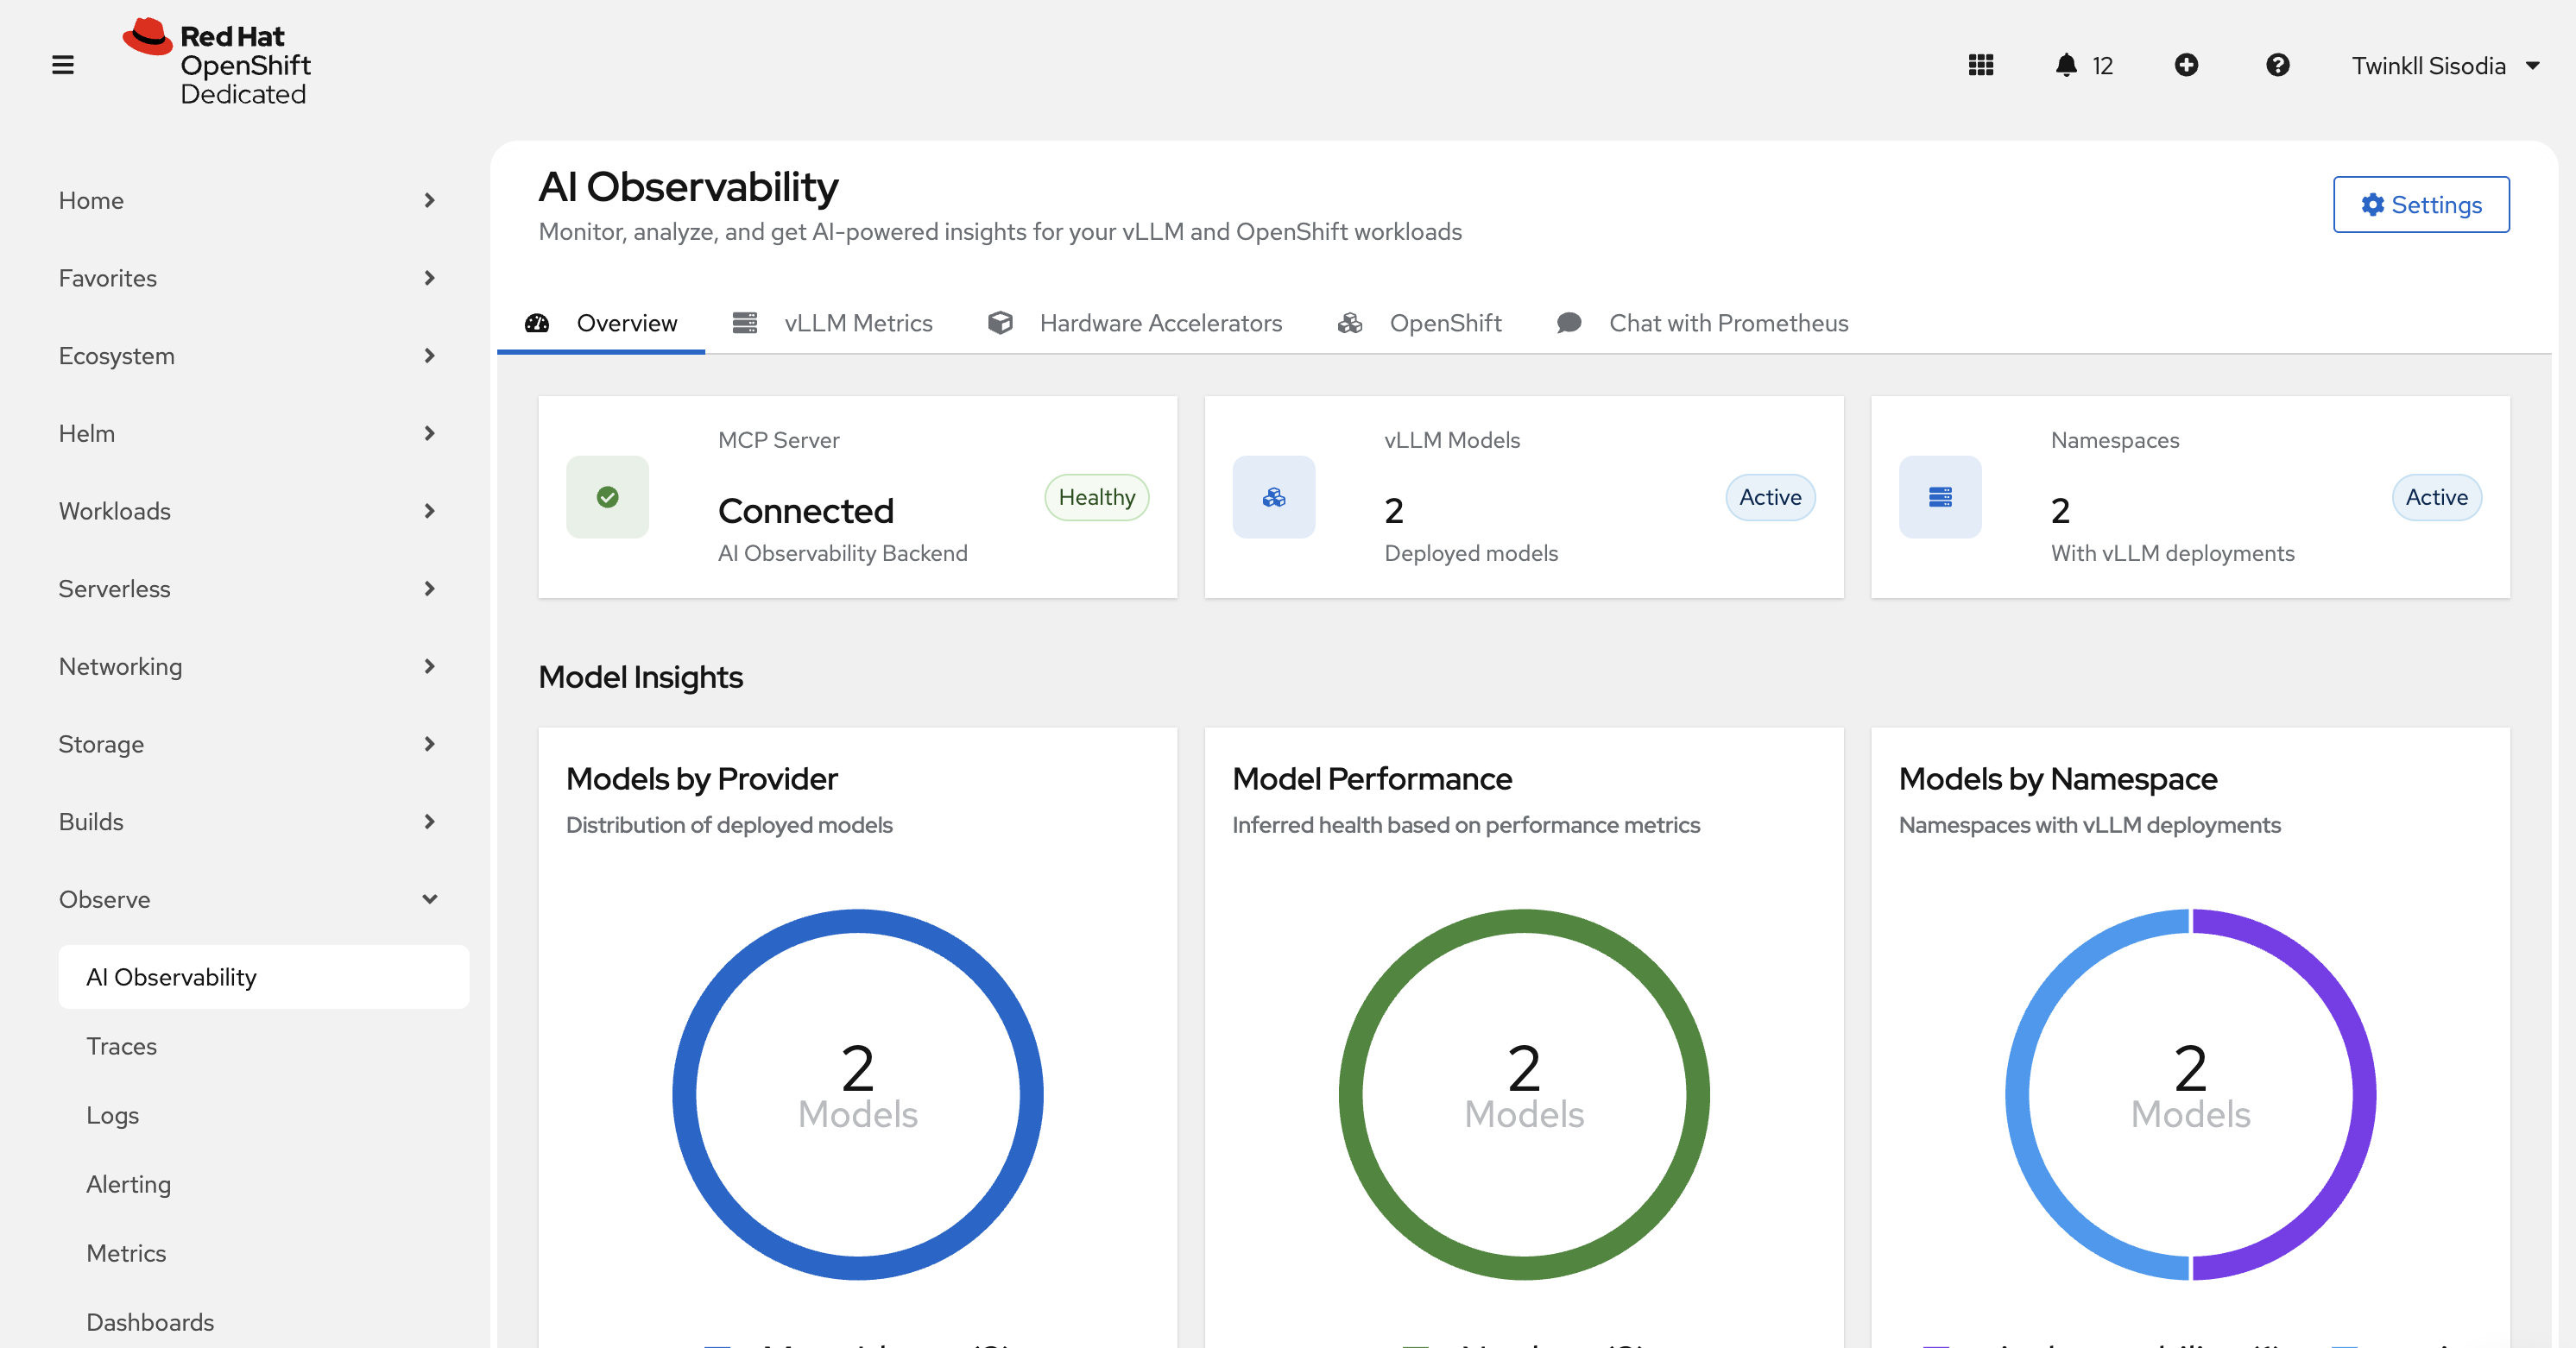Viewport: 2576px width, 1348px height.
Task: Click the Chat with Prometheus speech bubble icon
Action: (1568, 322)
